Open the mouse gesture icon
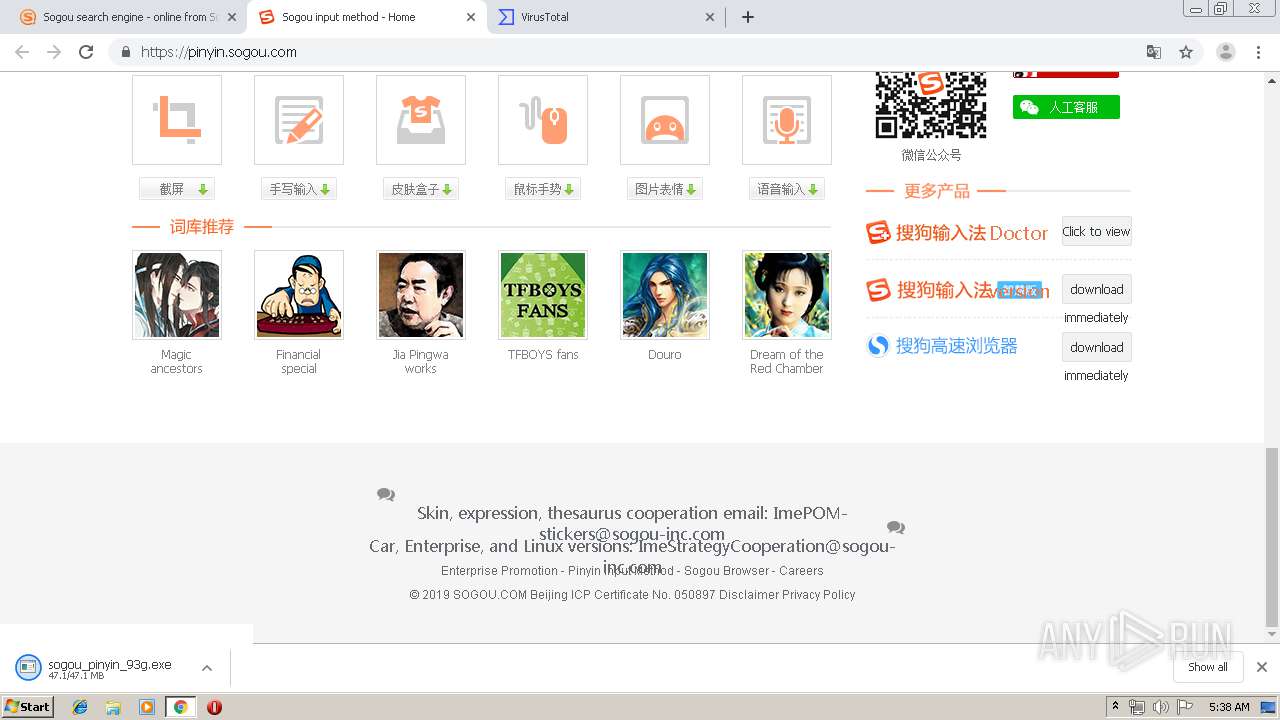1280x720 pixels. click(x=543, y=120)
